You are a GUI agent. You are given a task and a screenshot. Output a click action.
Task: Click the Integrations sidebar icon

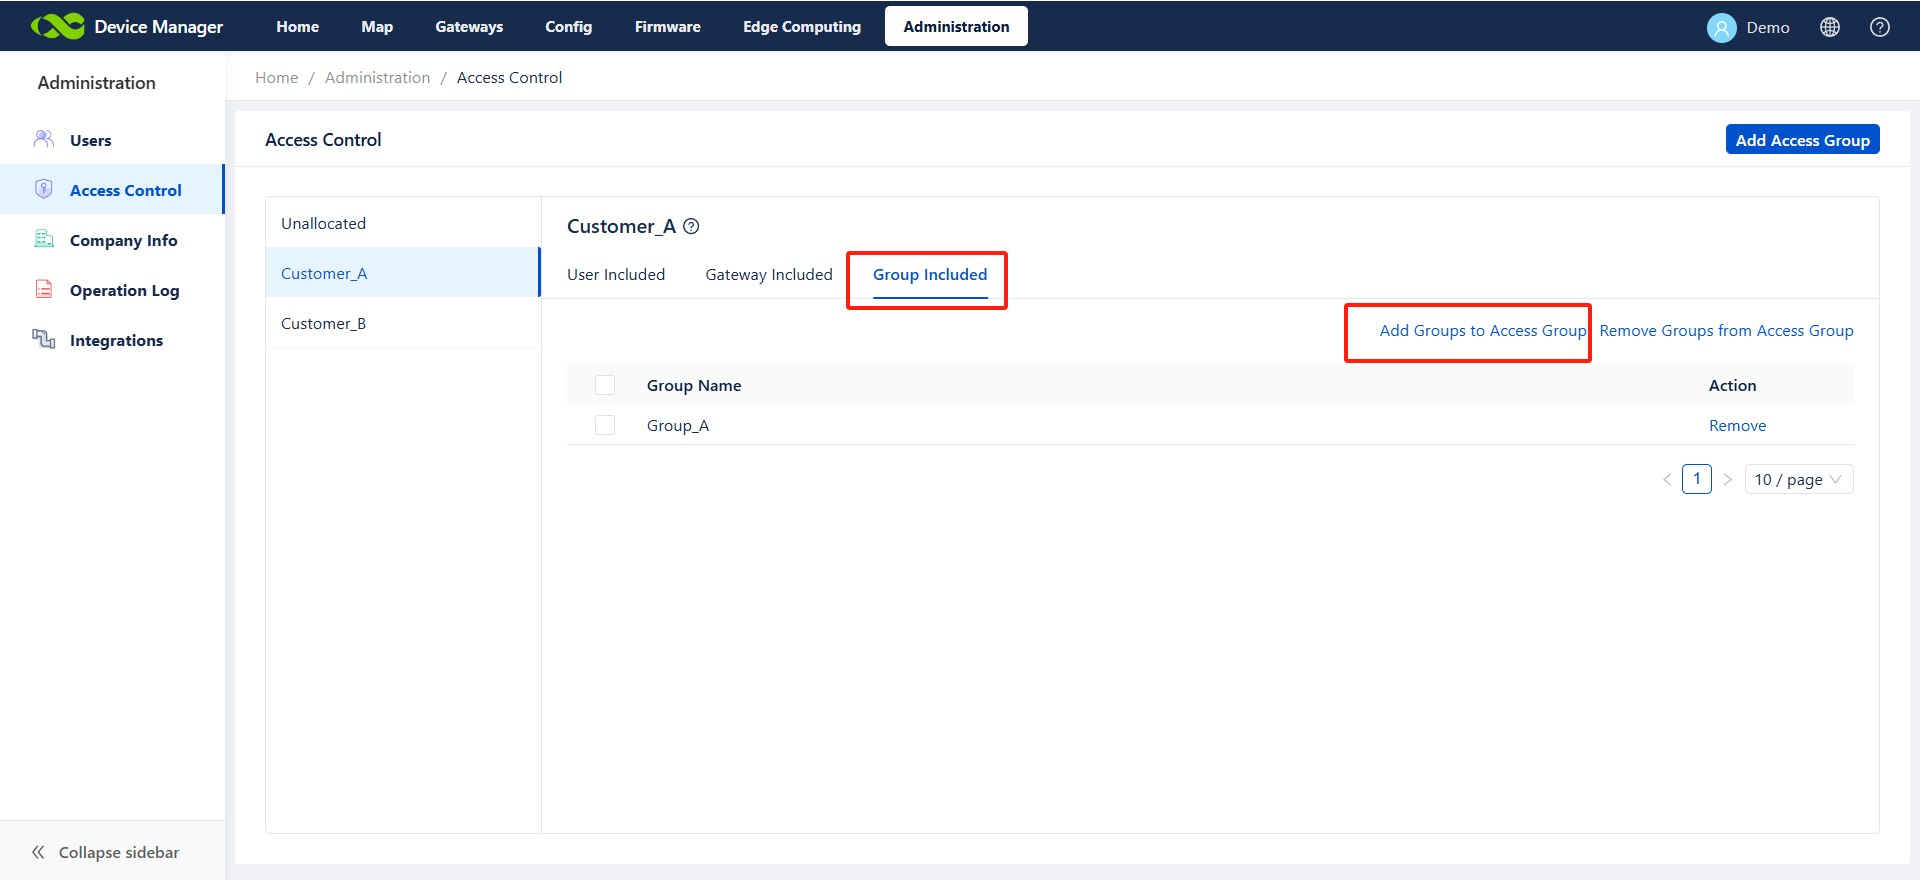click(44, 340)
